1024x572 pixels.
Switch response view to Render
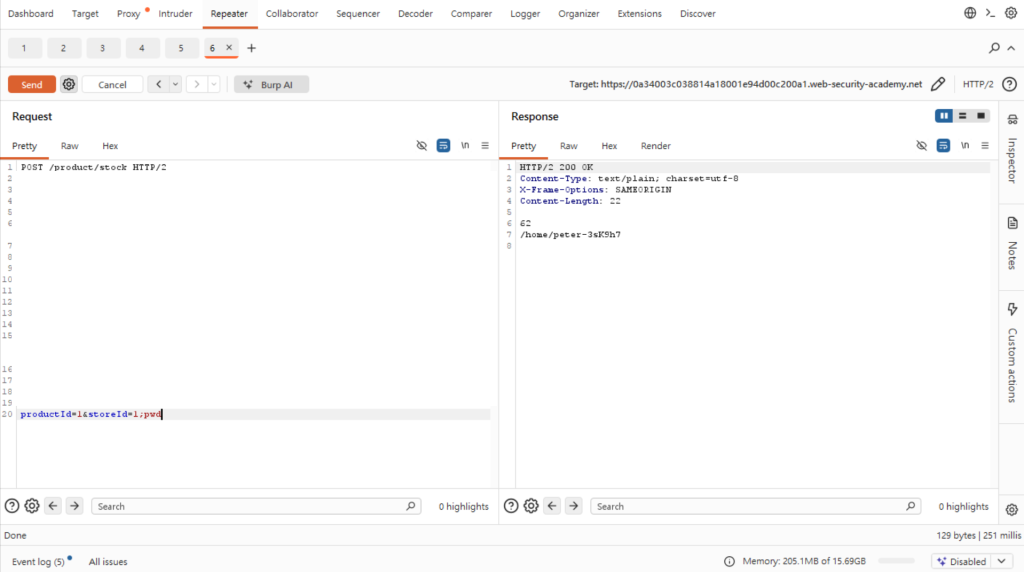click(x=655, y=146)
